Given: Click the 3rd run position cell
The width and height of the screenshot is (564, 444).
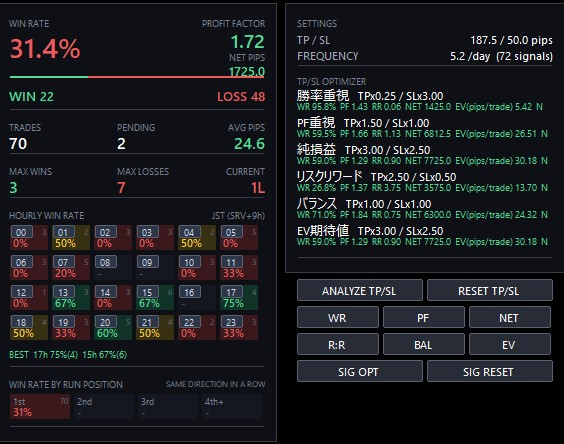Looking at the screenshot, I should pos(168,407).
